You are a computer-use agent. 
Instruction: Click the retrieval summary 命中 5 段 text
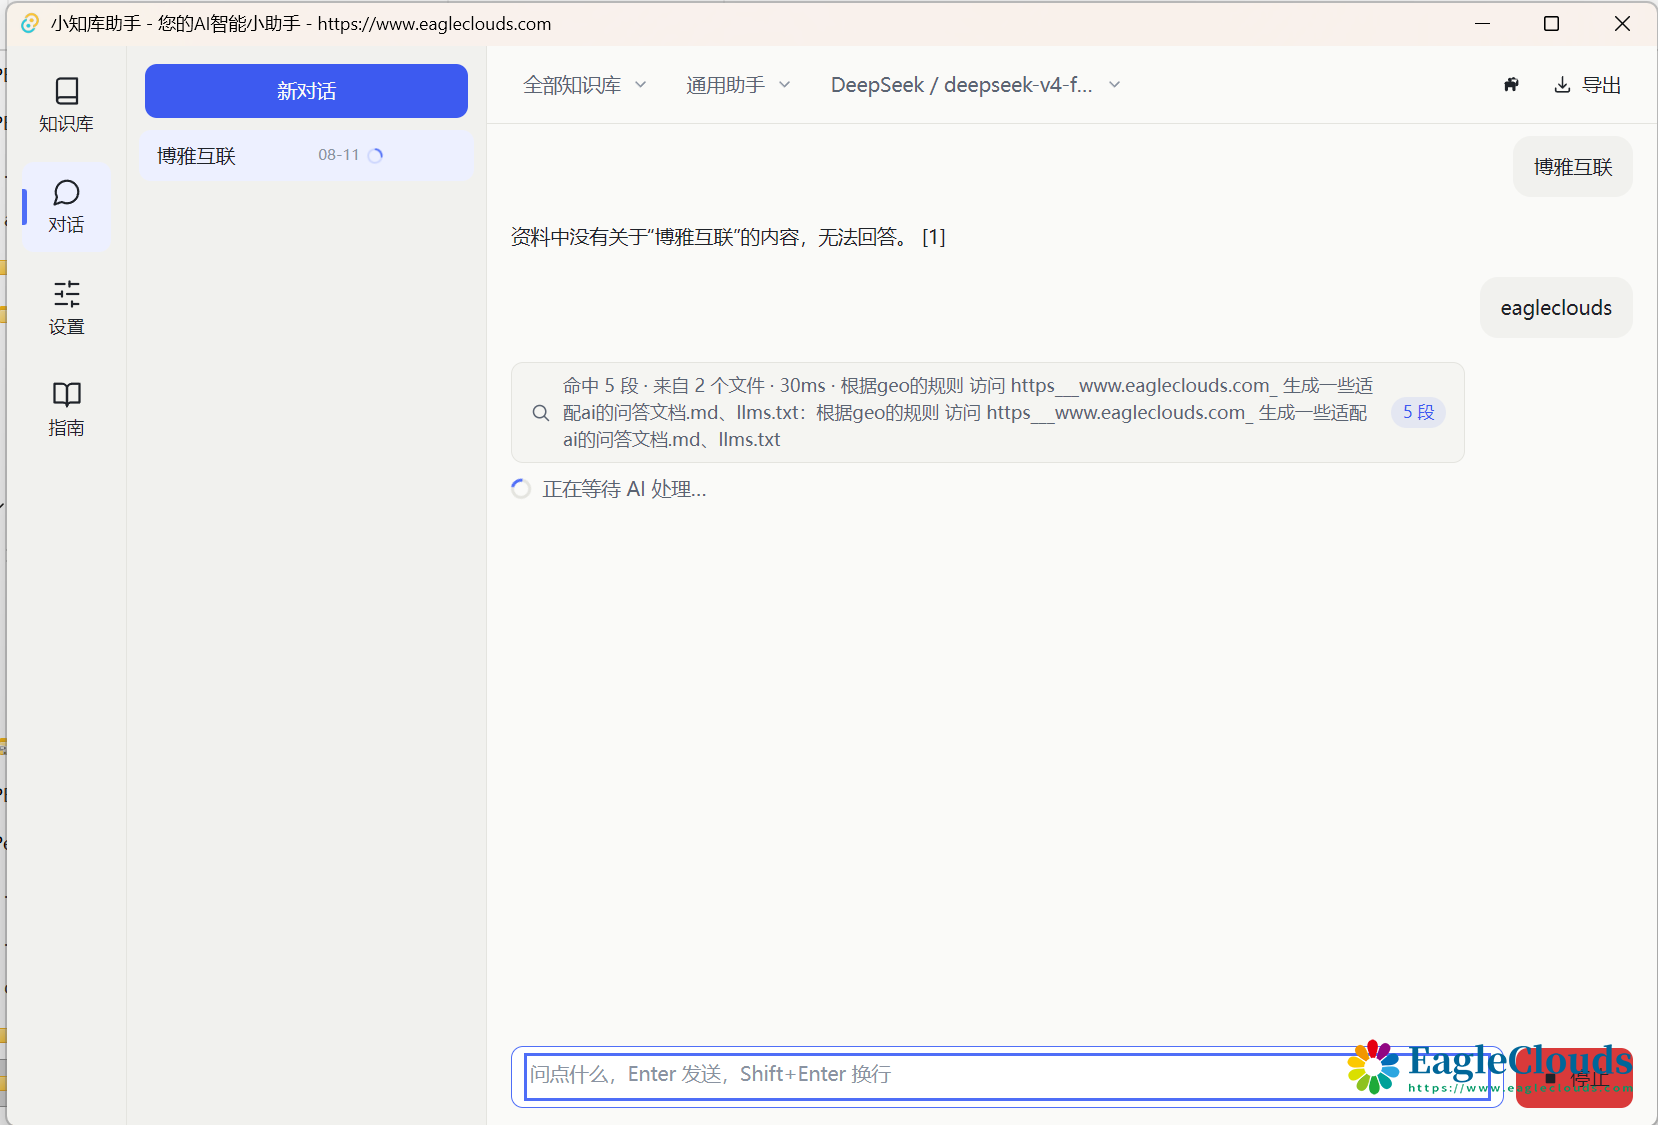pos(968,412)
